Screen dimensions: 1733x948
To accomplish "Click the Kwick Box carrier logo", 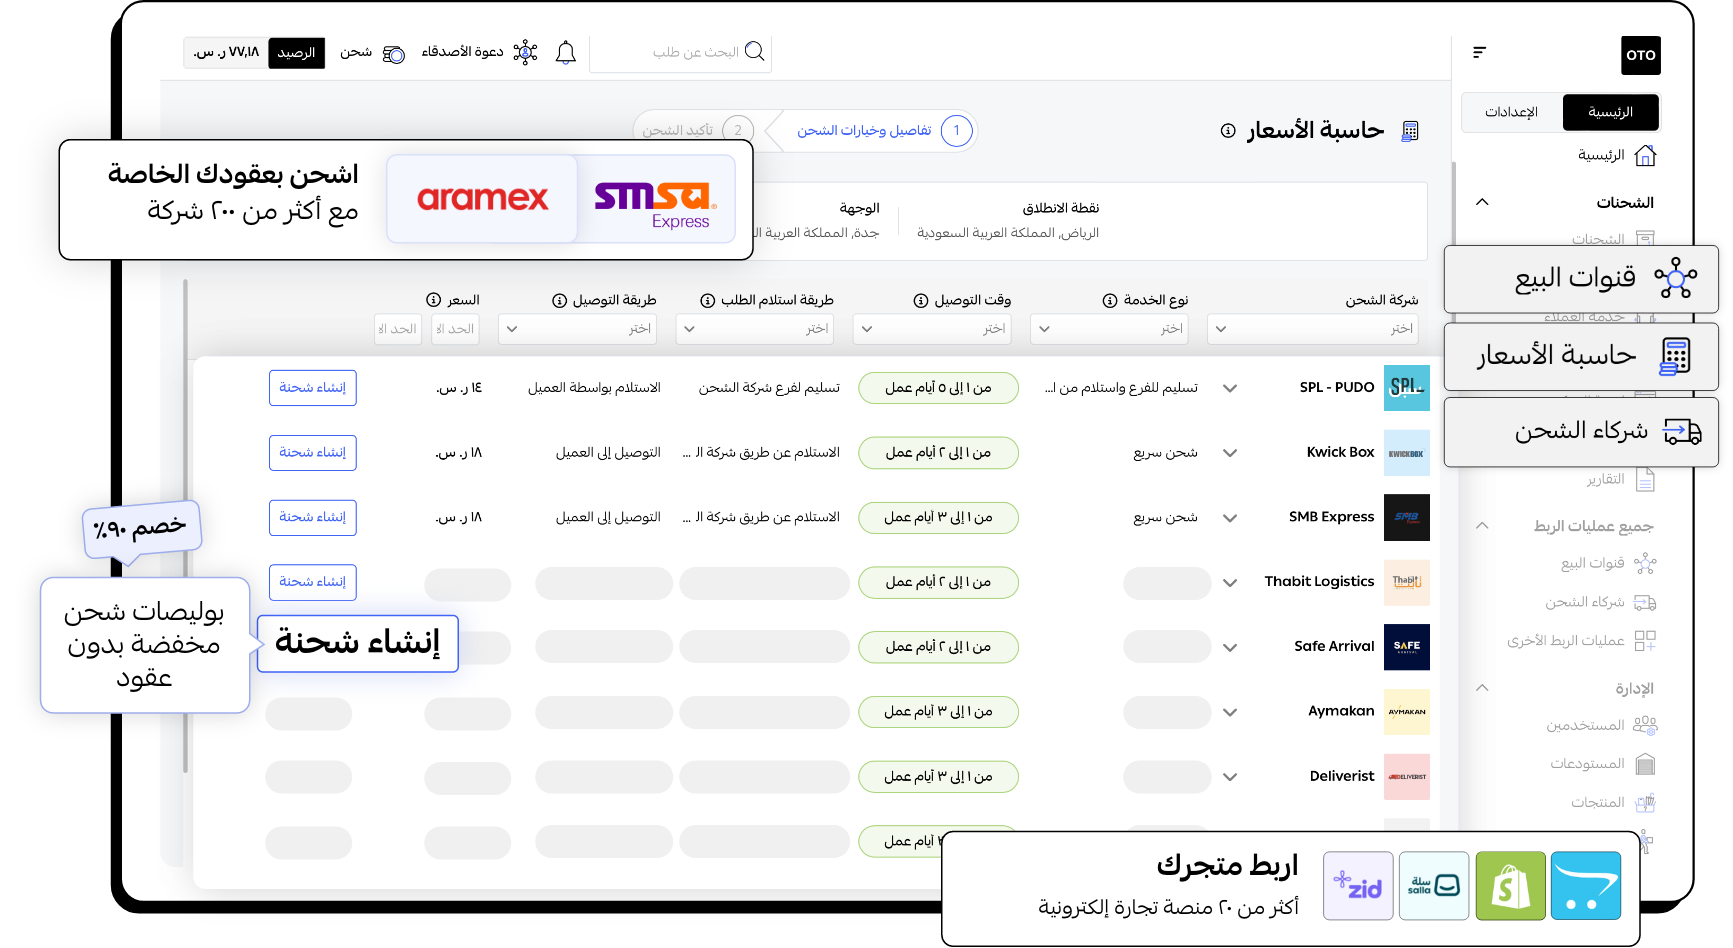I will pos(1406,453).
